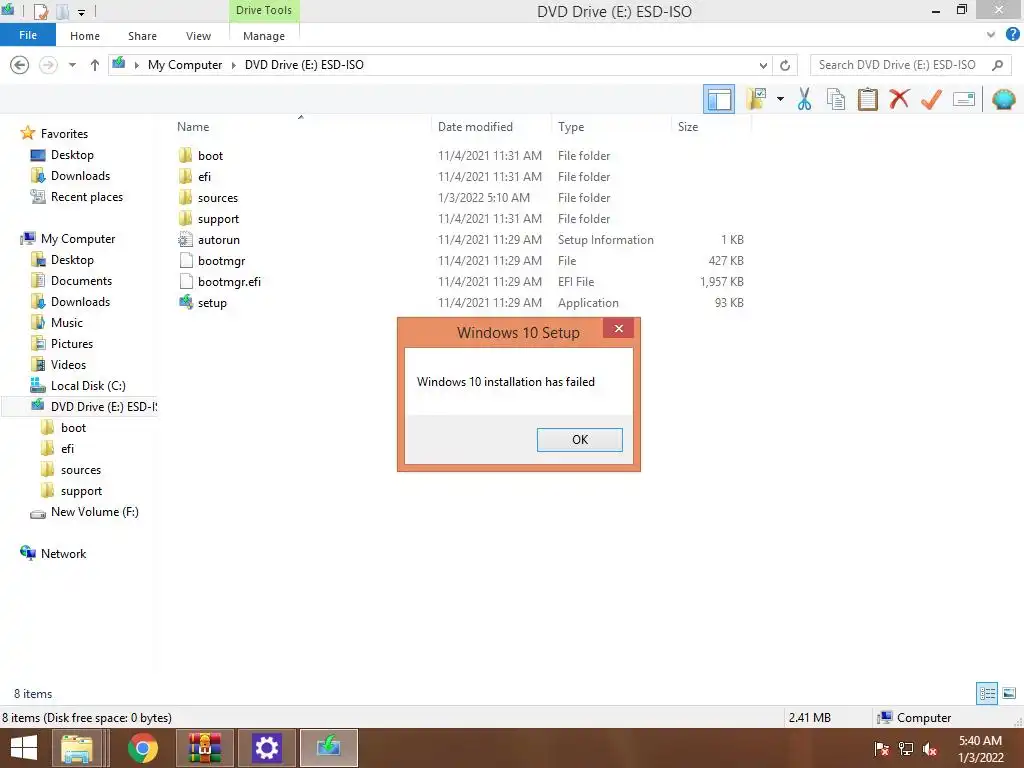1024x768 pixels.
Task: Open recent locations dropdown arrow
Action: pyautogui.click(x=72, y=65)
